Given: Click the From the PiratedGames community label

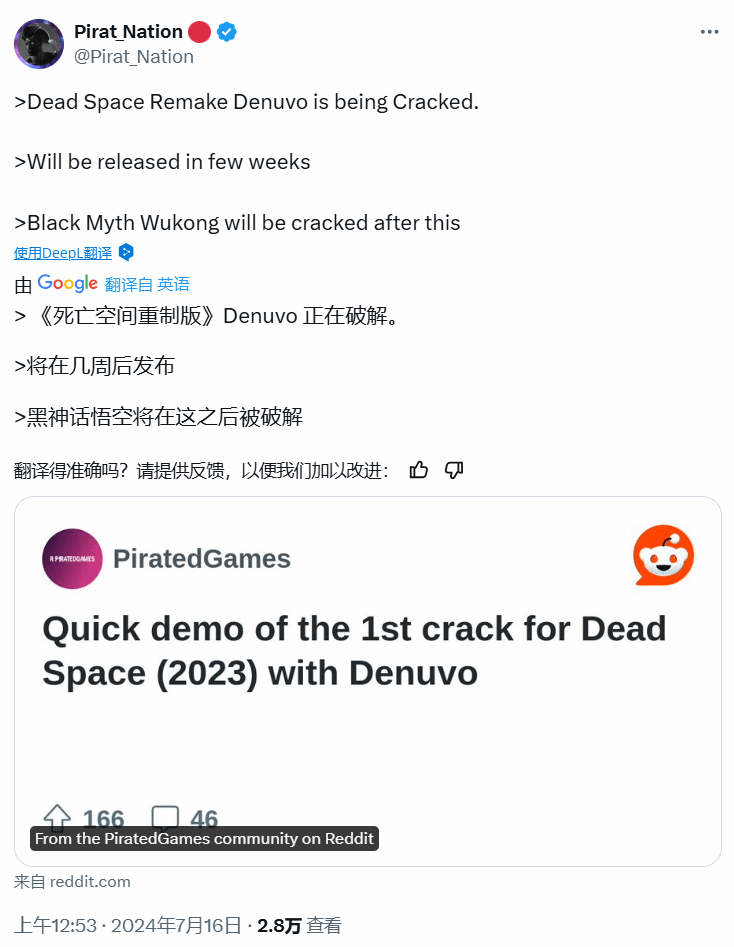Looking at the screenshot, I should click(204, 838).
